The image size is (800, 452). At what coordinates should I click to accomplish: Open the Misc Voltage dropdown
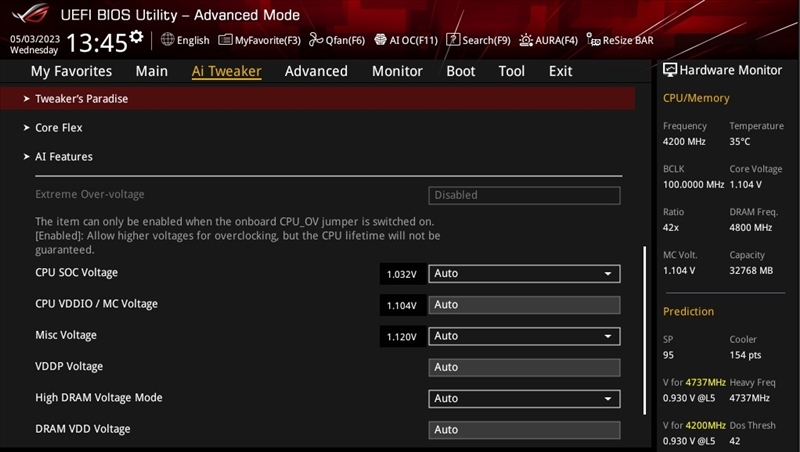click(x=524, y=336)
